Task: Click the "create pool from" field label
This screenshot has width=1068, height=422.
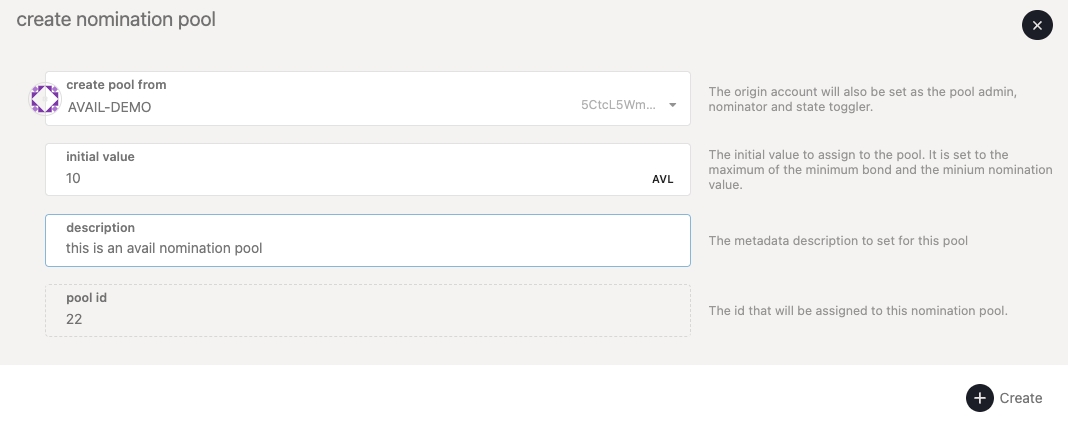Action: [x=116, y=85]
